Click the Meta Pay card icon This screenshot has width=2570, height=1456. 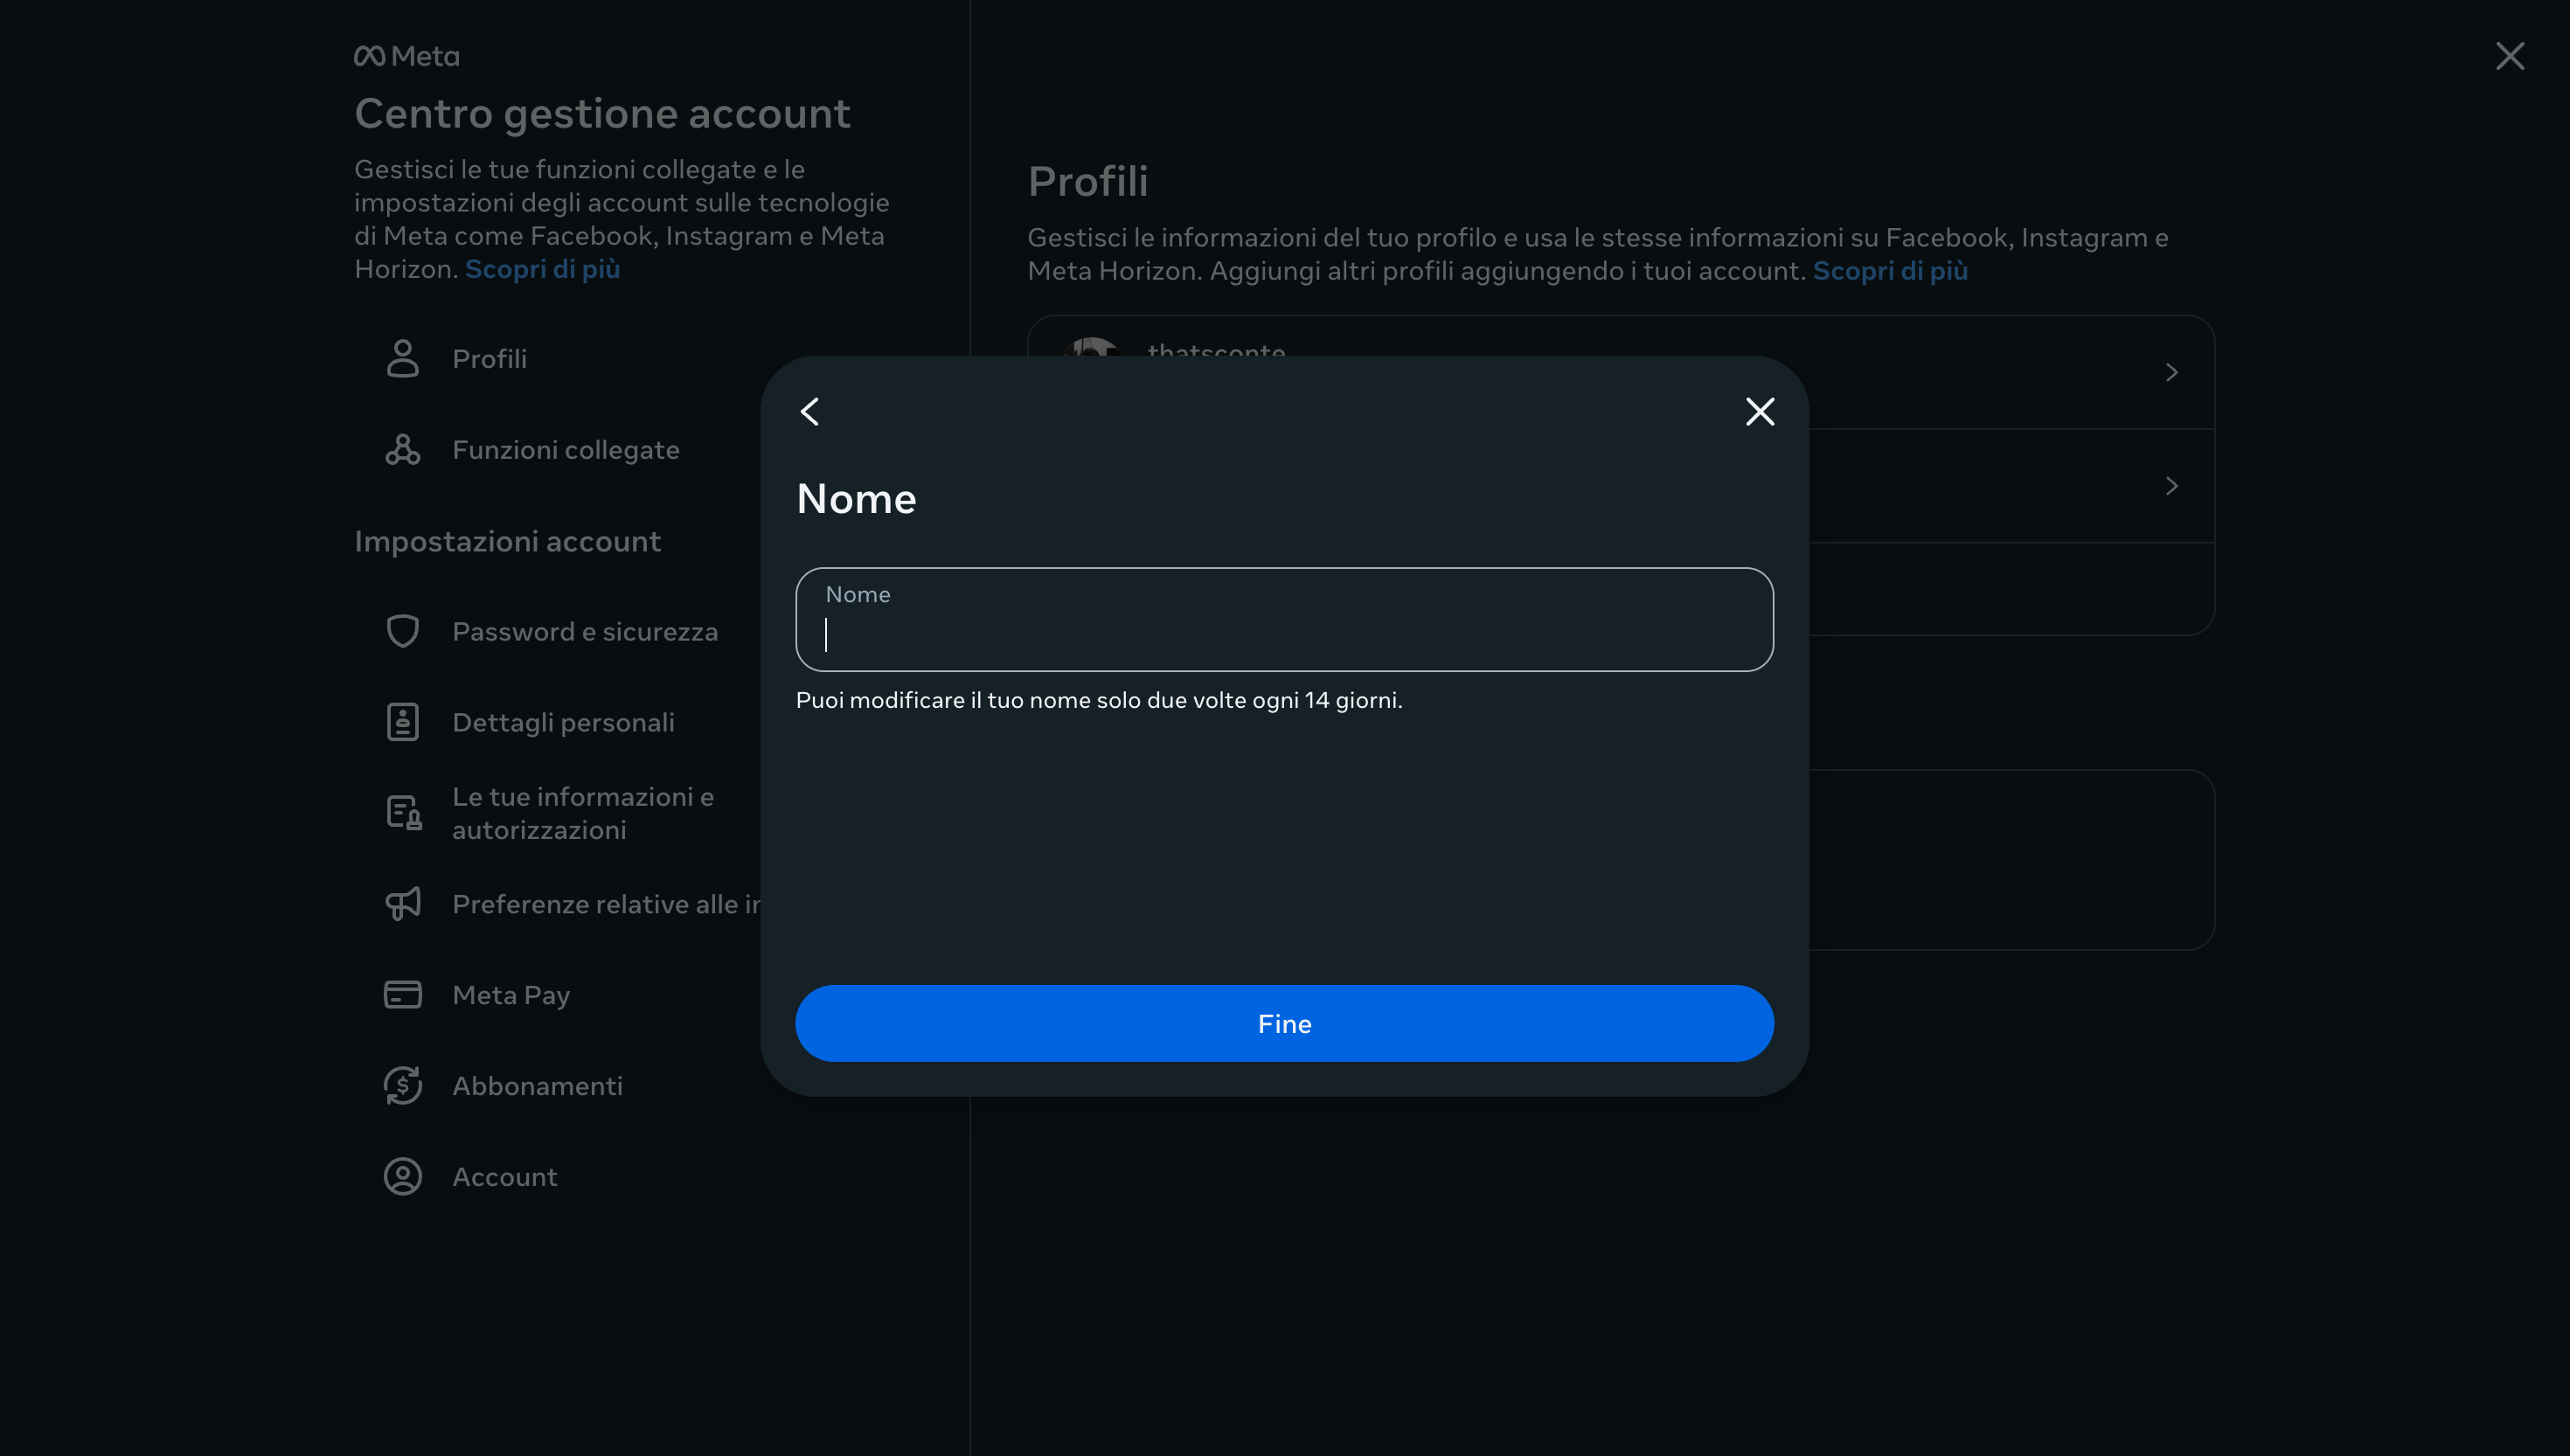(402, 994)
